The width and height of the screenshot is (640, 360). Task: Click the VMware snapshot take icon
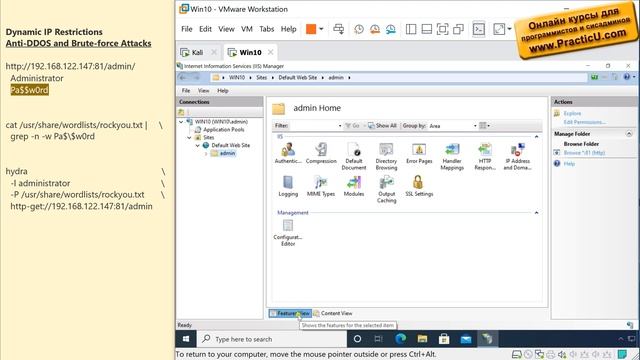pyautogui.click(x=359, y=29)
